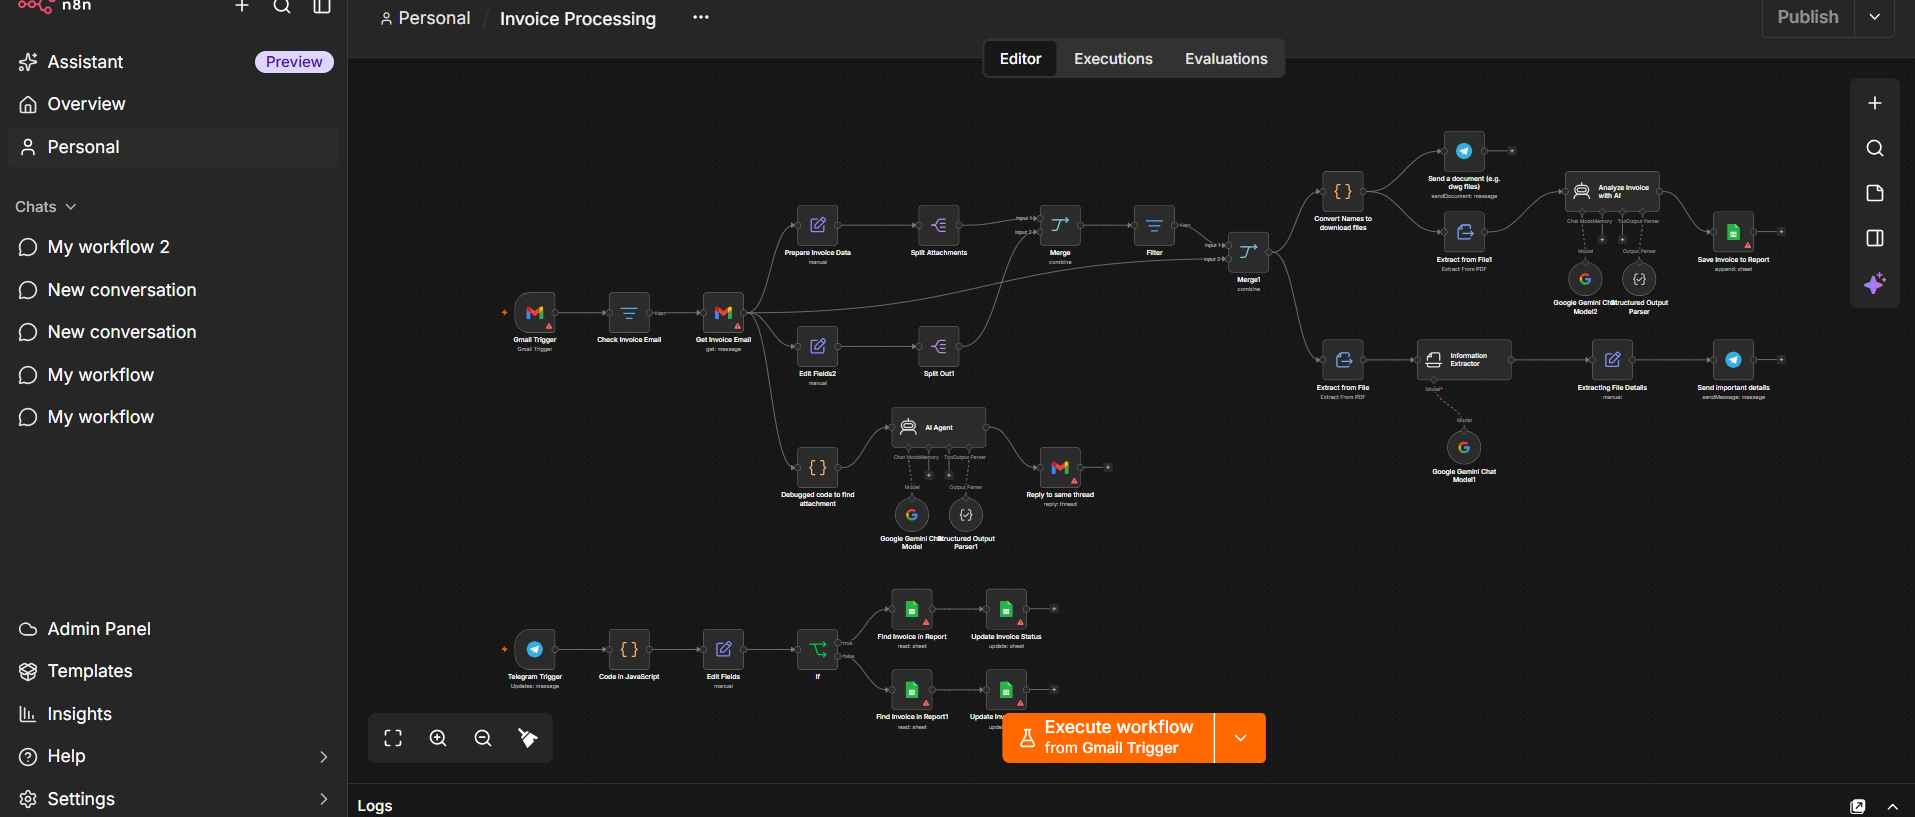Open the If node

[x=818, y=649]
